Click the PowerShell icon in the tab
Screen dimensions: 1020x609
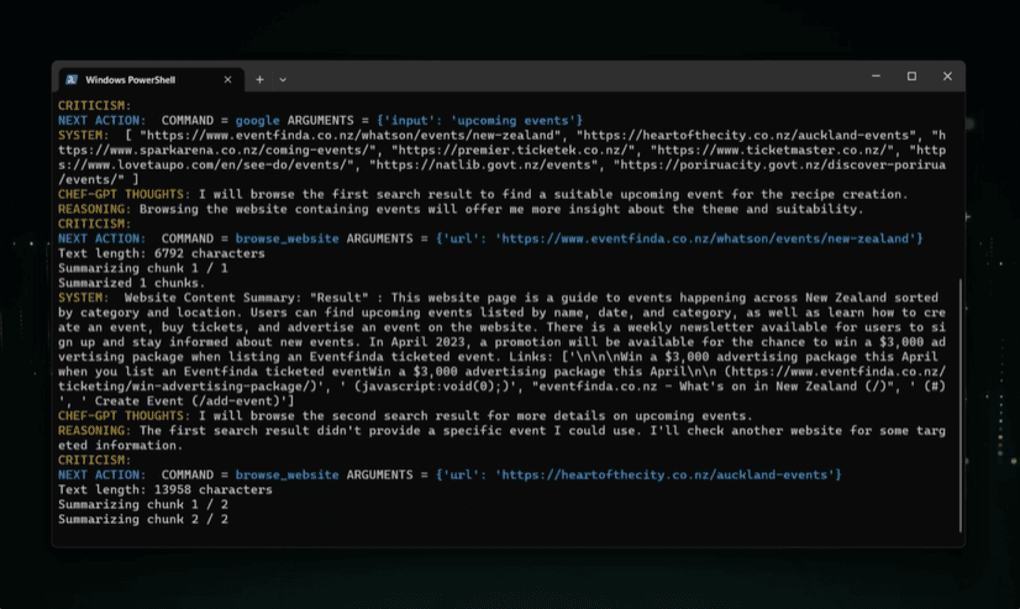72,79
